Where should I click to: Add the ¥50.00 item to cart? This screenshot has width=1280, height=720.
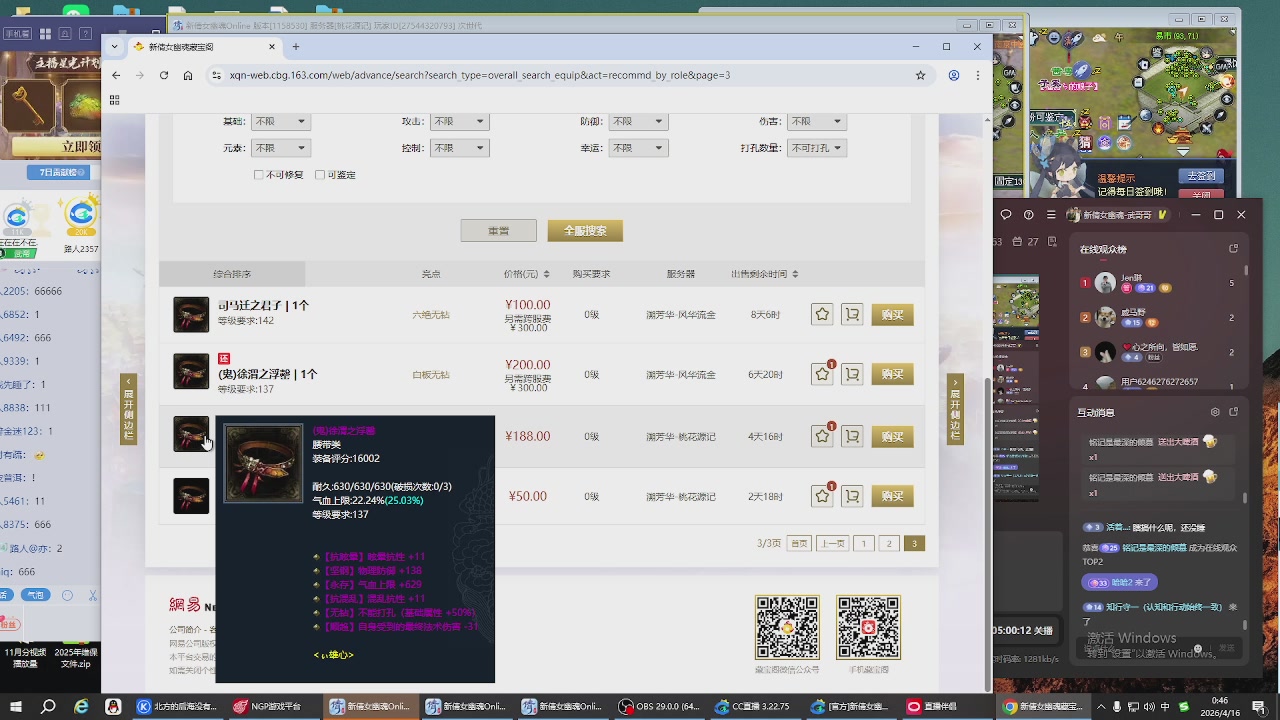(x=852, y=497)
